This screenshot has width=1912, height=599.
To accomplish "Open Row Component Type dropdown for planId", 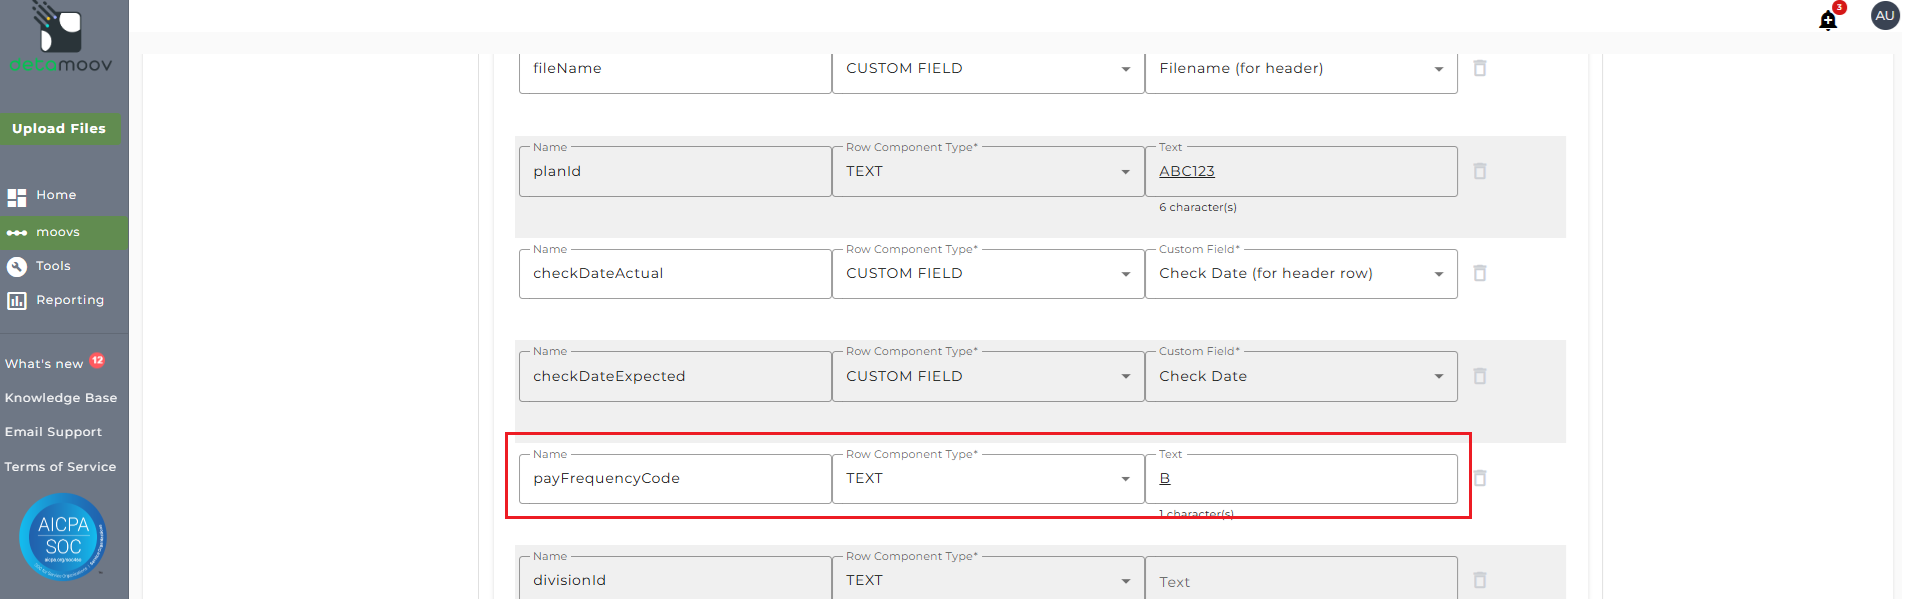I will pos(987,172).
